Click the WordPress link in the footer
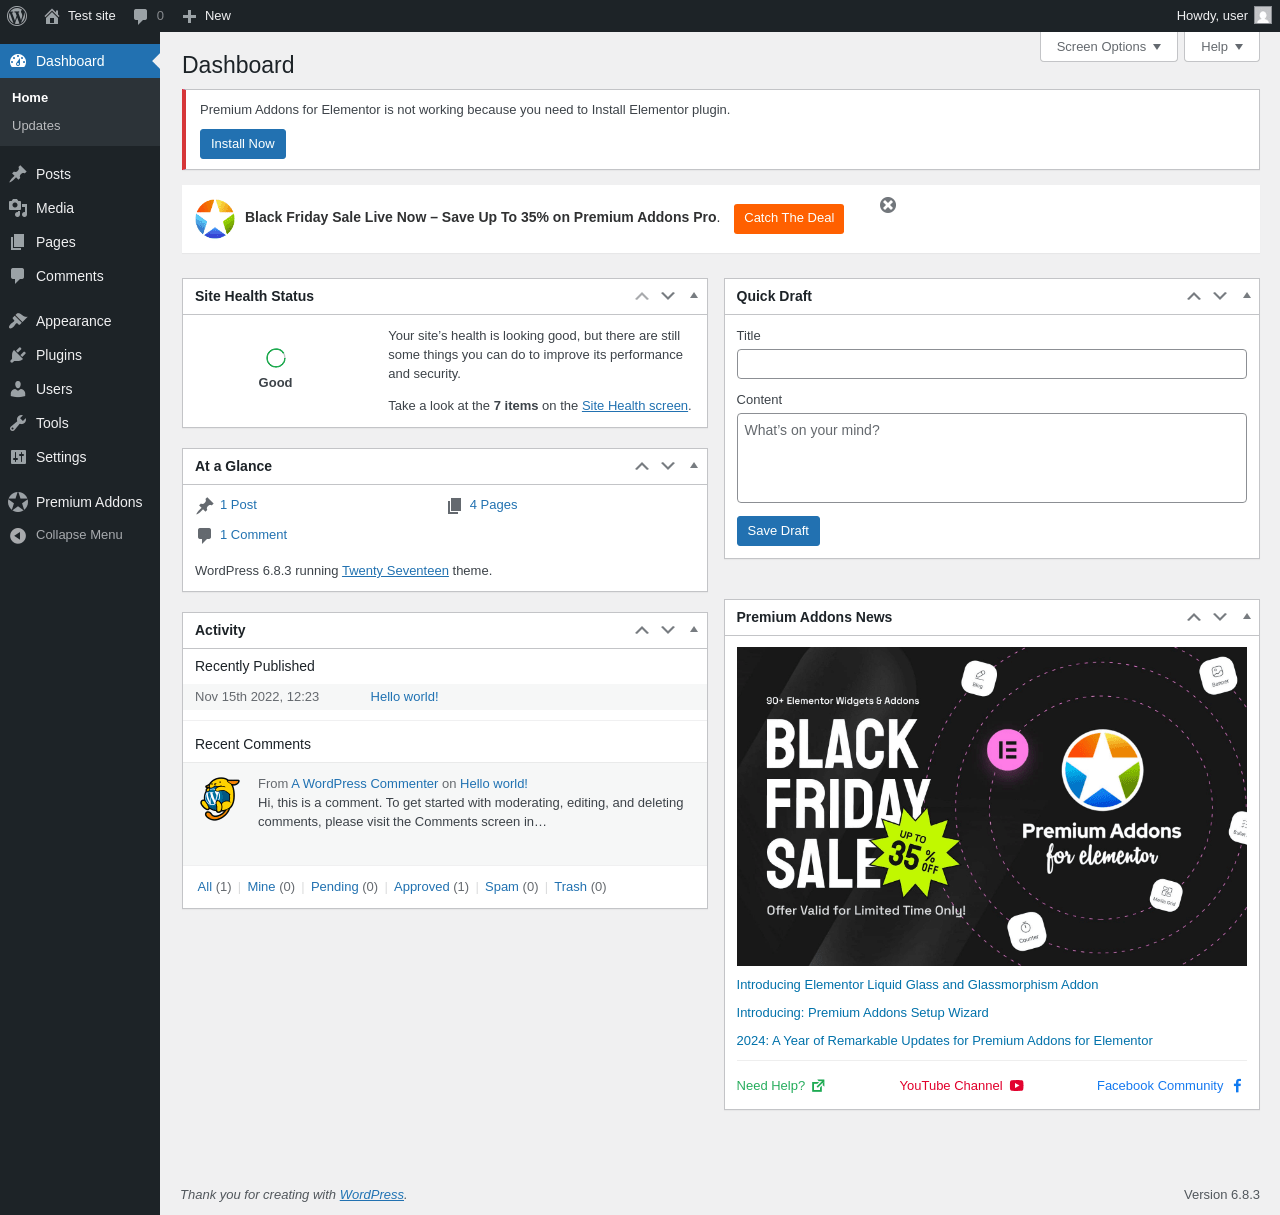Screen dimensions: 1280x1215 tap(372, 1195)
